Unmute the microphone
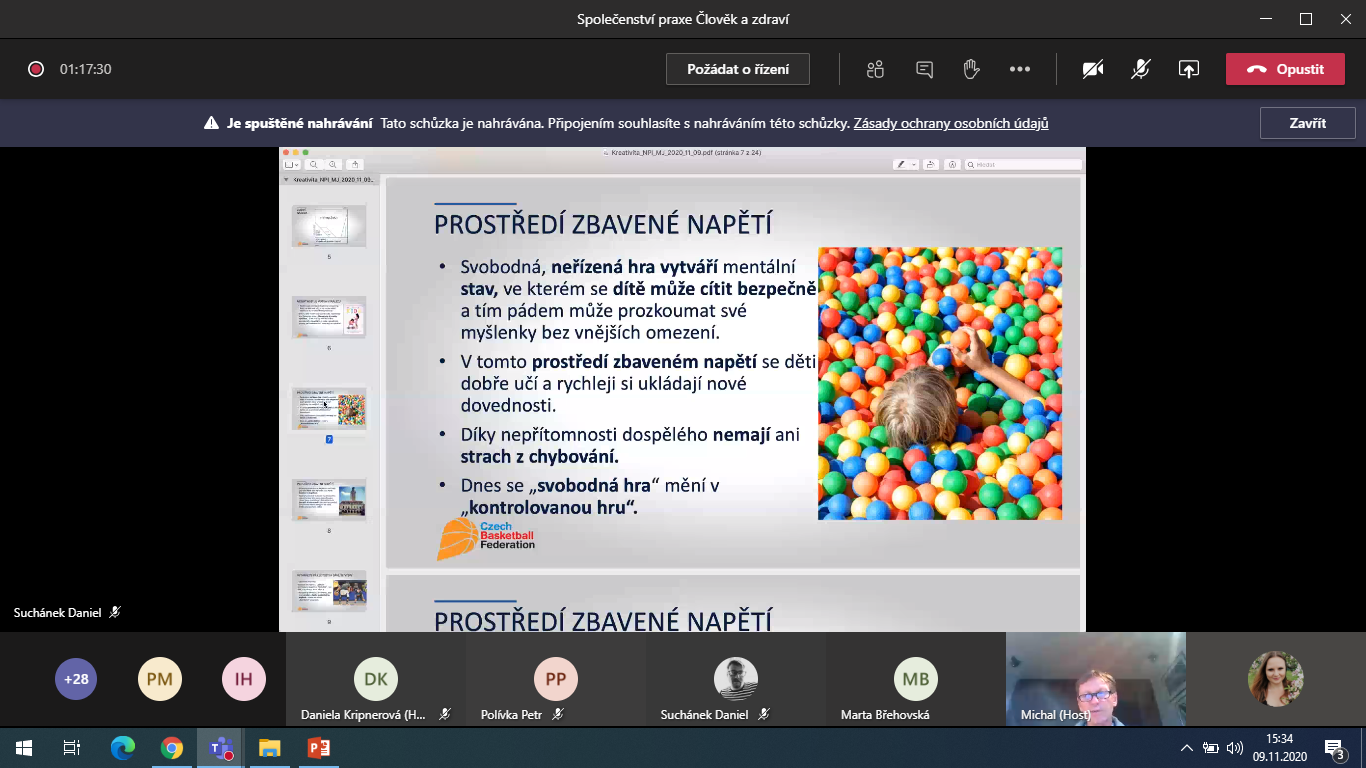Screen dimensions: 1366x768 click(1140, 69)
